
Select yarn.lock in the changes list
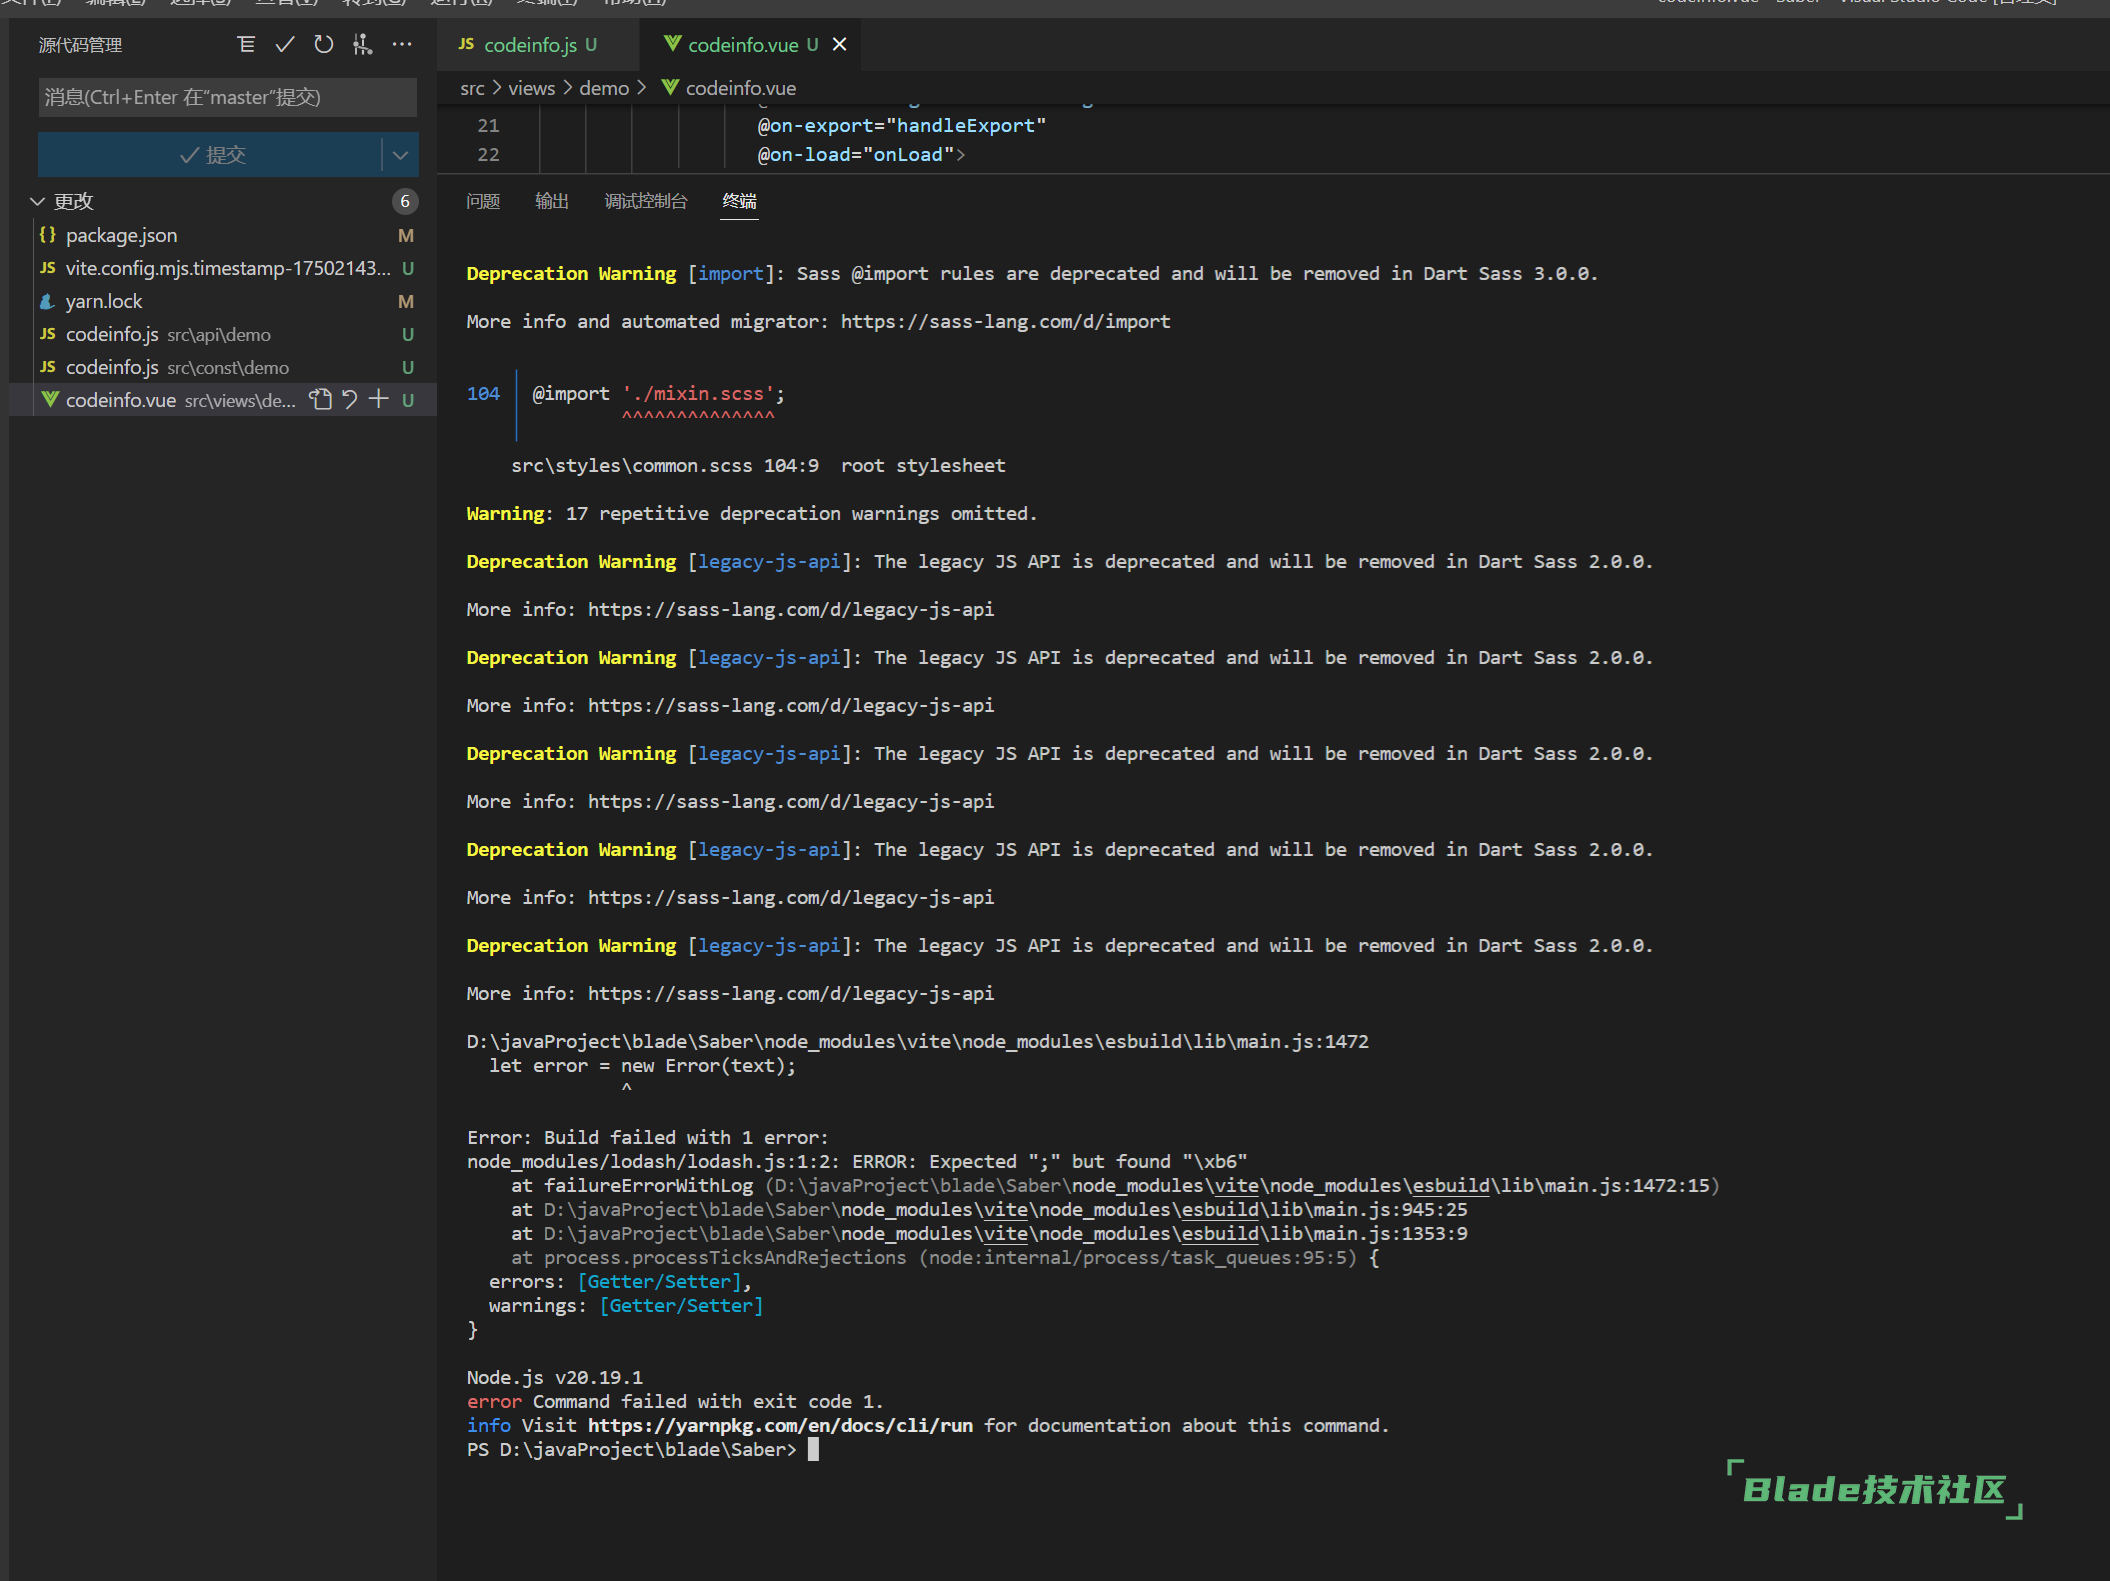pyautogui.click(x=223, y=301)
